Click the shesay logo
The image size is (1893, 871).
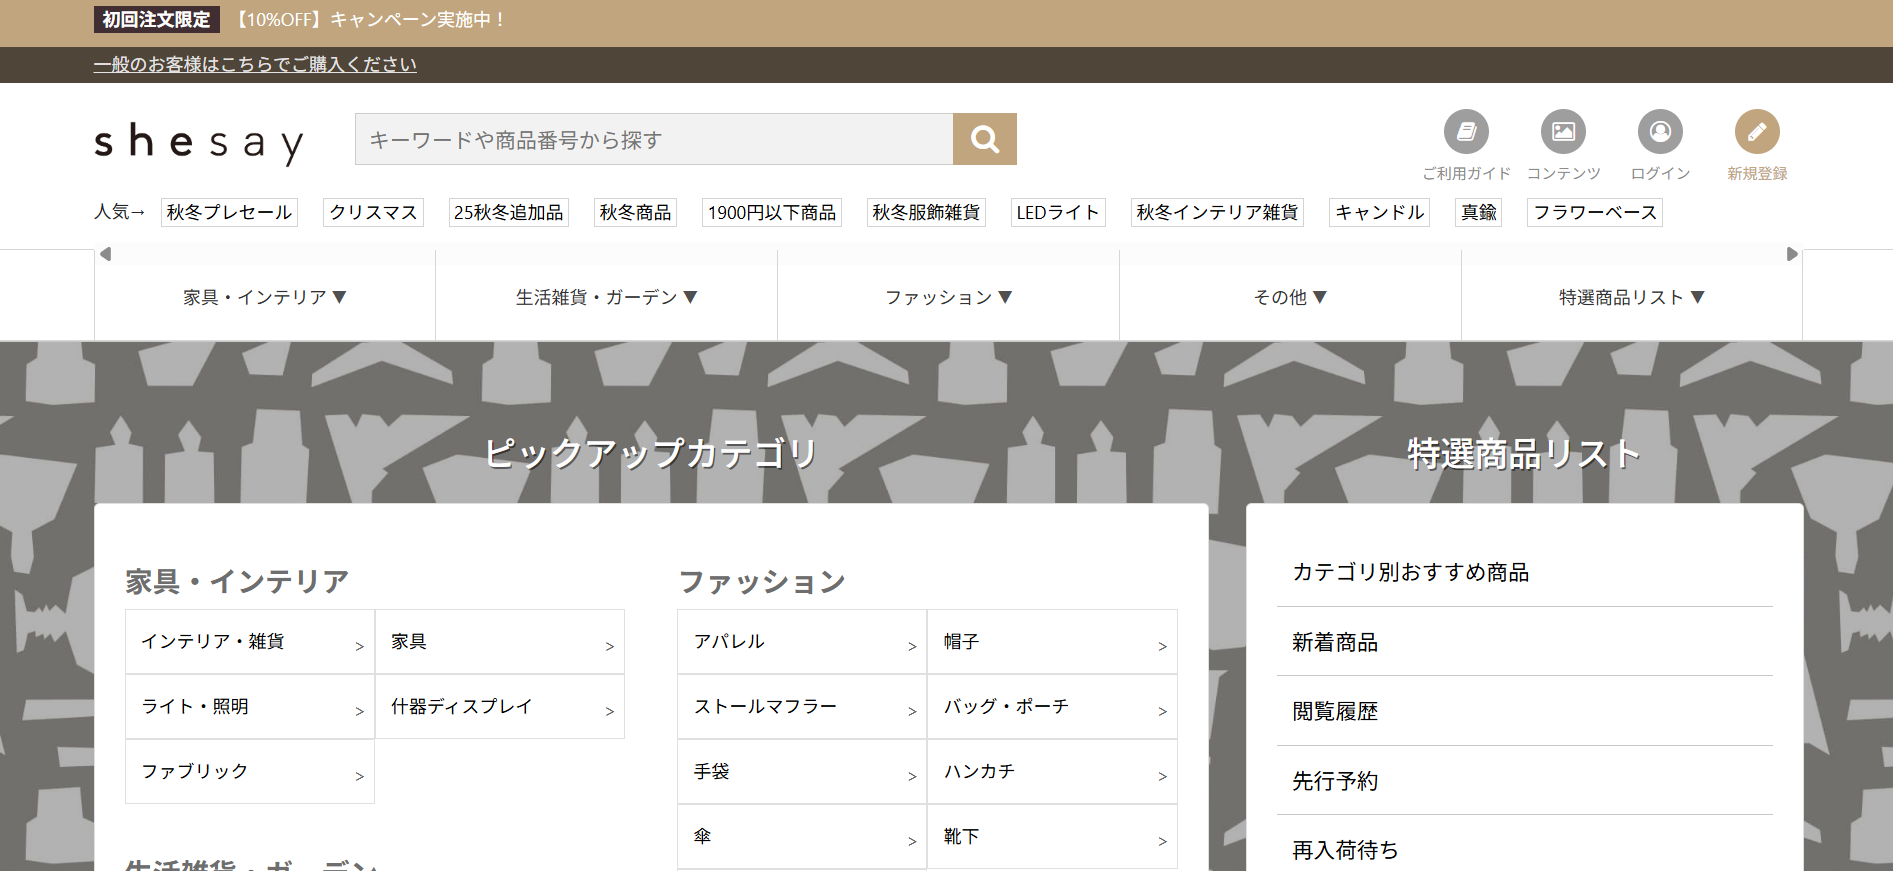pos(198,142)
